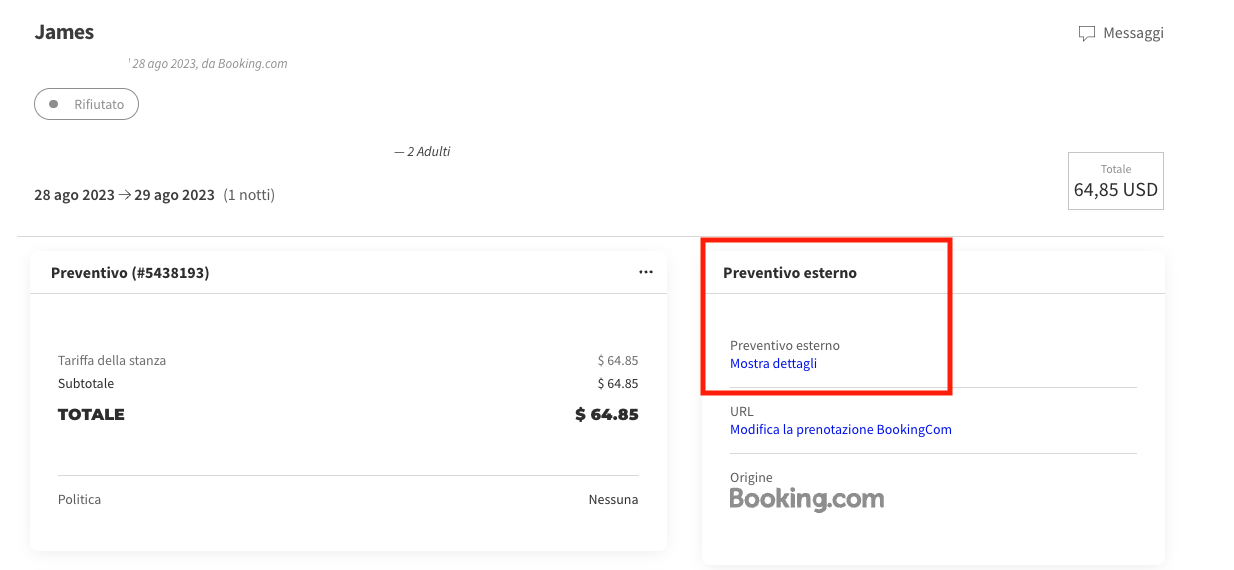The width and height of the screenshot is (1234, 570).
Task: Click the Booking.com origin logo
Action: click(806, 499)
